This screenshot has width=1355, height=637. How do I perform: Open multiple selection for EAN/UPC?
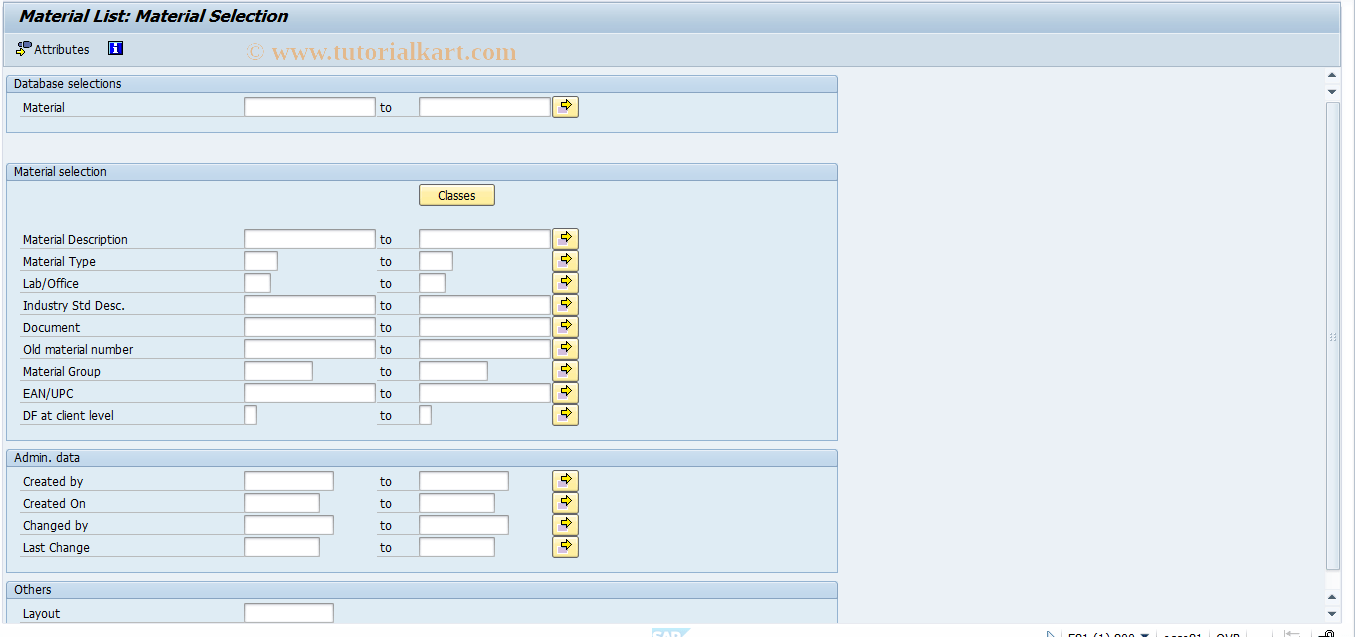[x=565, y=392]
